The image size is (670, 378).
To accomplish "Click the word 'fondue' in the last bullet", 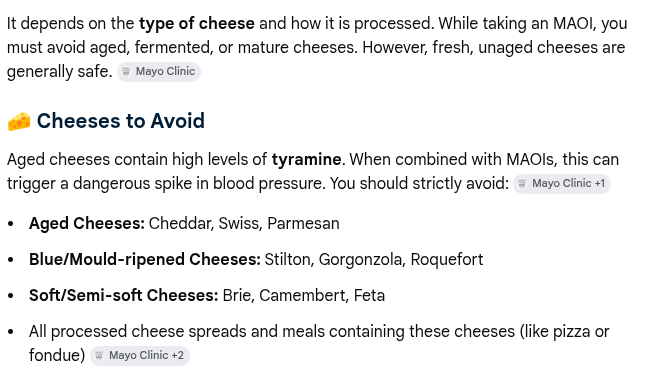I will [x=55, y=355].
